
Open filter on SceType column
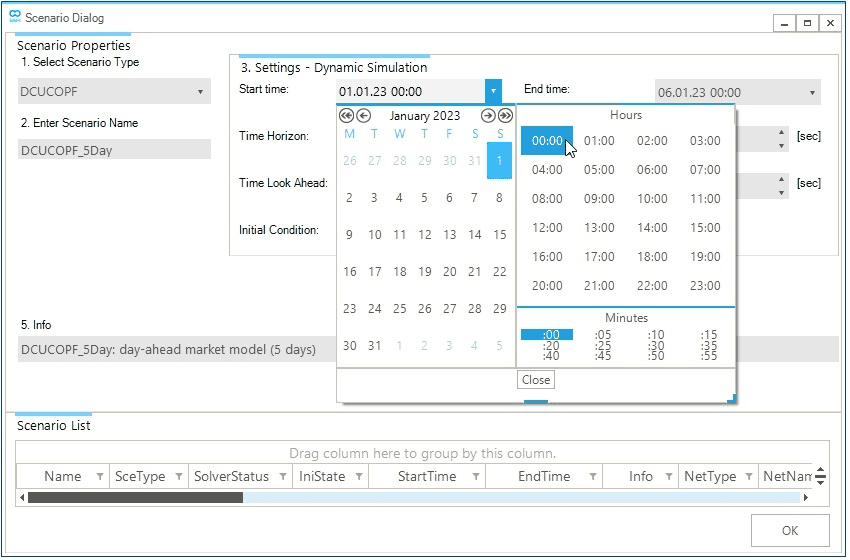point(179,477)
